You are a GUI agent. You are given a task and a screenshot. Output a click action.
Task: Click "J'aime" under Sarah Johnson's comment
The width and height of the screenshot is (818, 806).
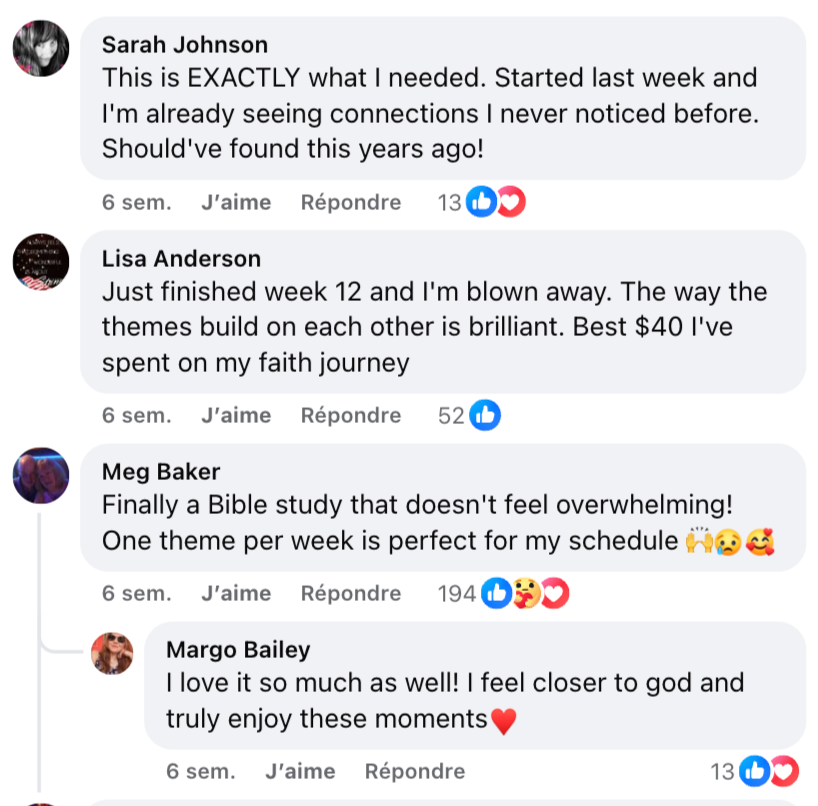coord(236,202)
